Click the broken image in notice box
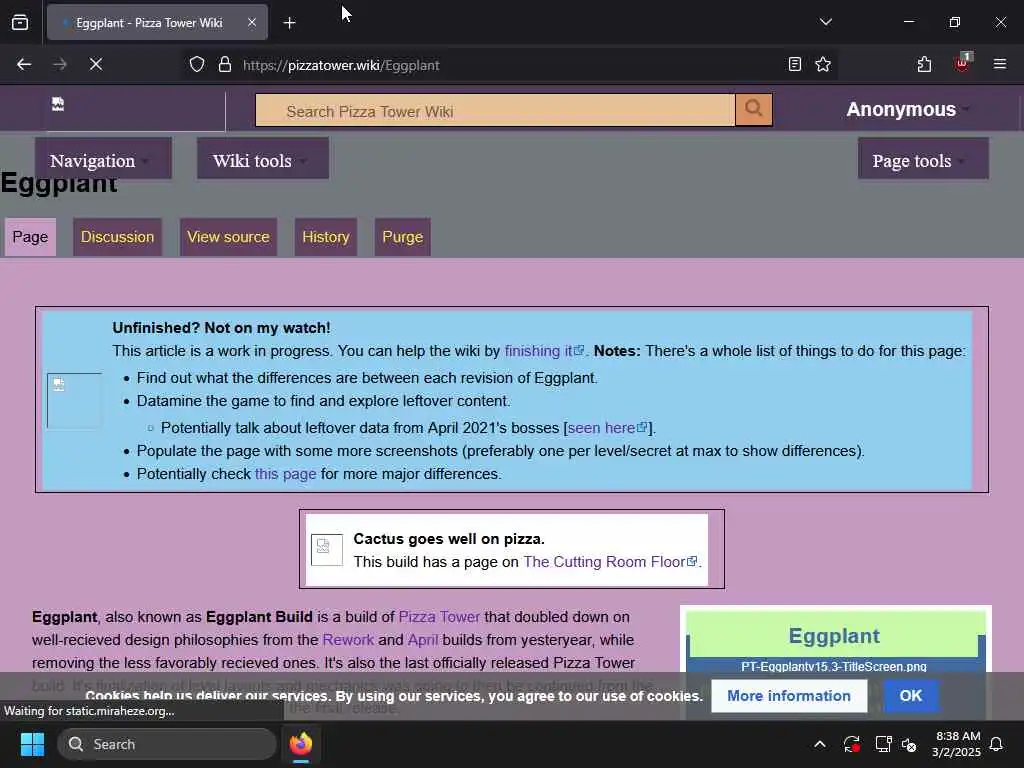The height and width of the screenshot is (768, 1024). pyautogui.click(x=74, y=400)
